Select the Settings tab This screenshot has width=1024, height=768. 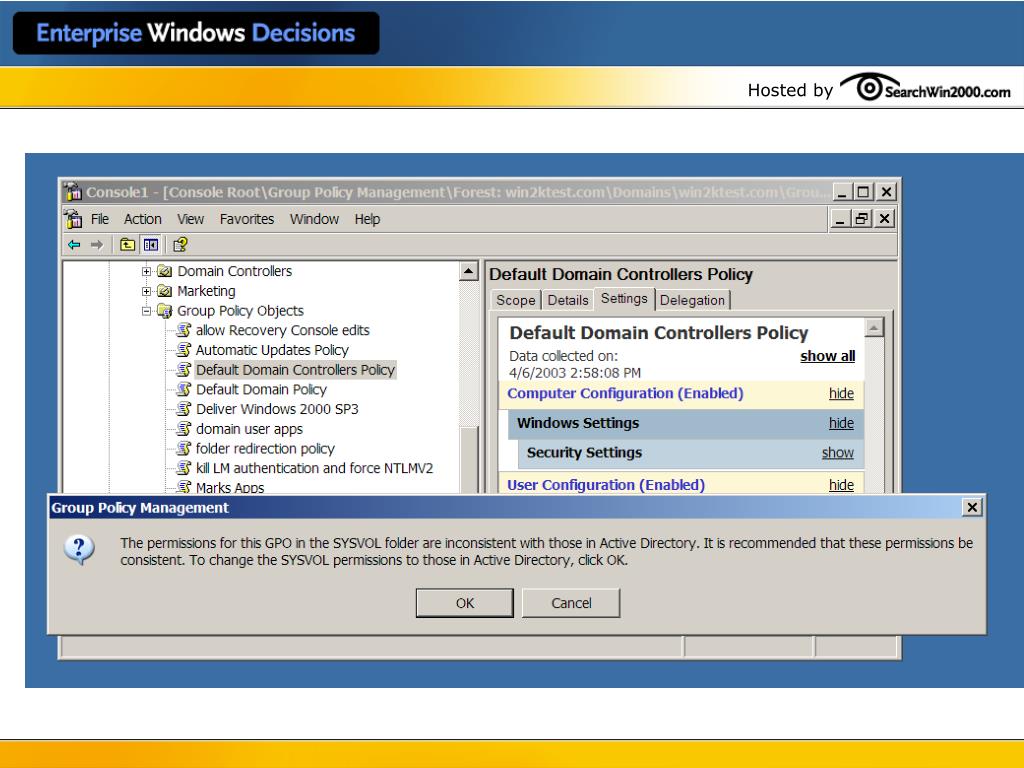coord(624,298)
